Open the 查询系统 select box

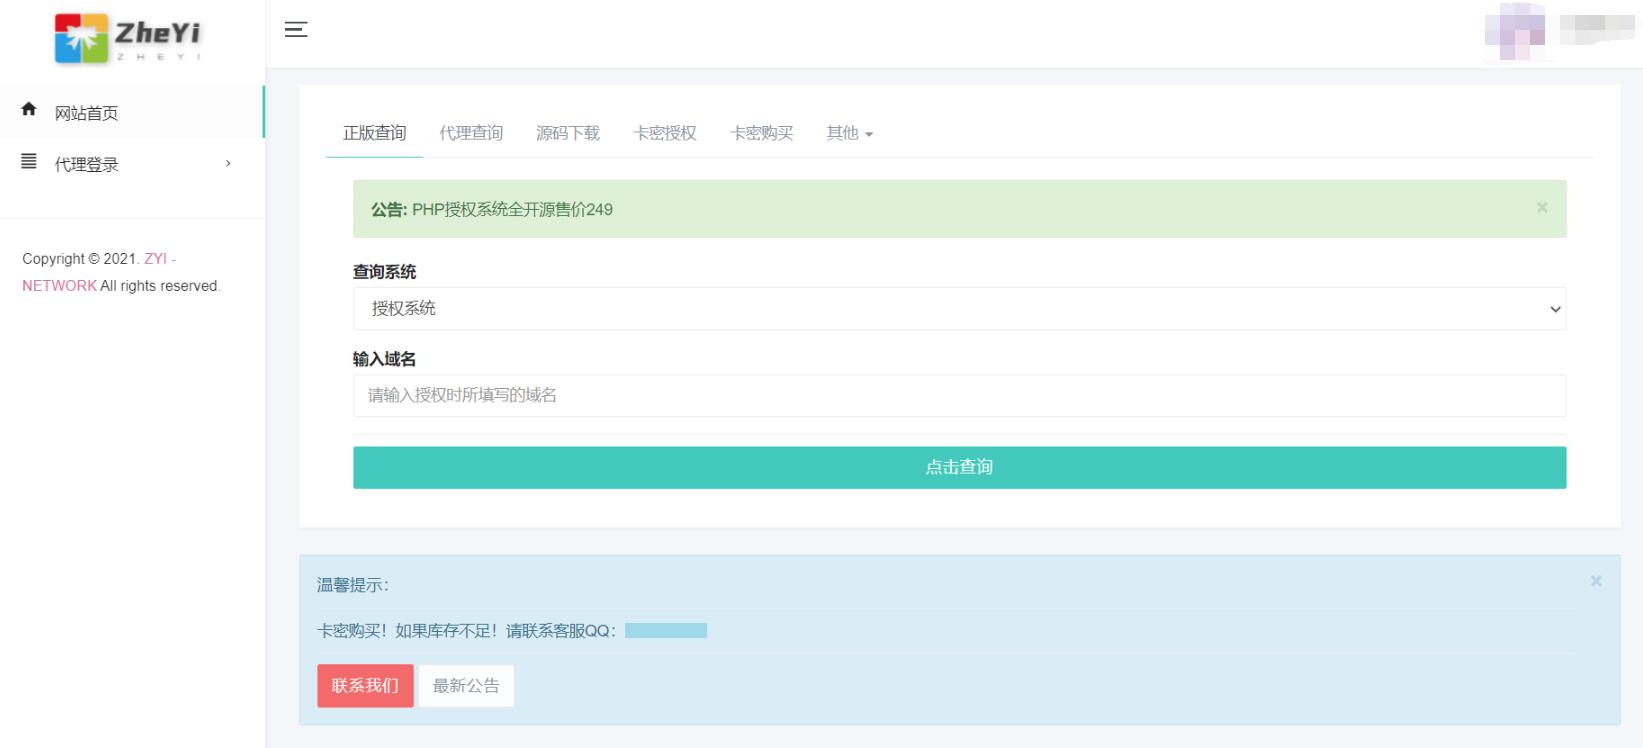(x=959, y=309)
